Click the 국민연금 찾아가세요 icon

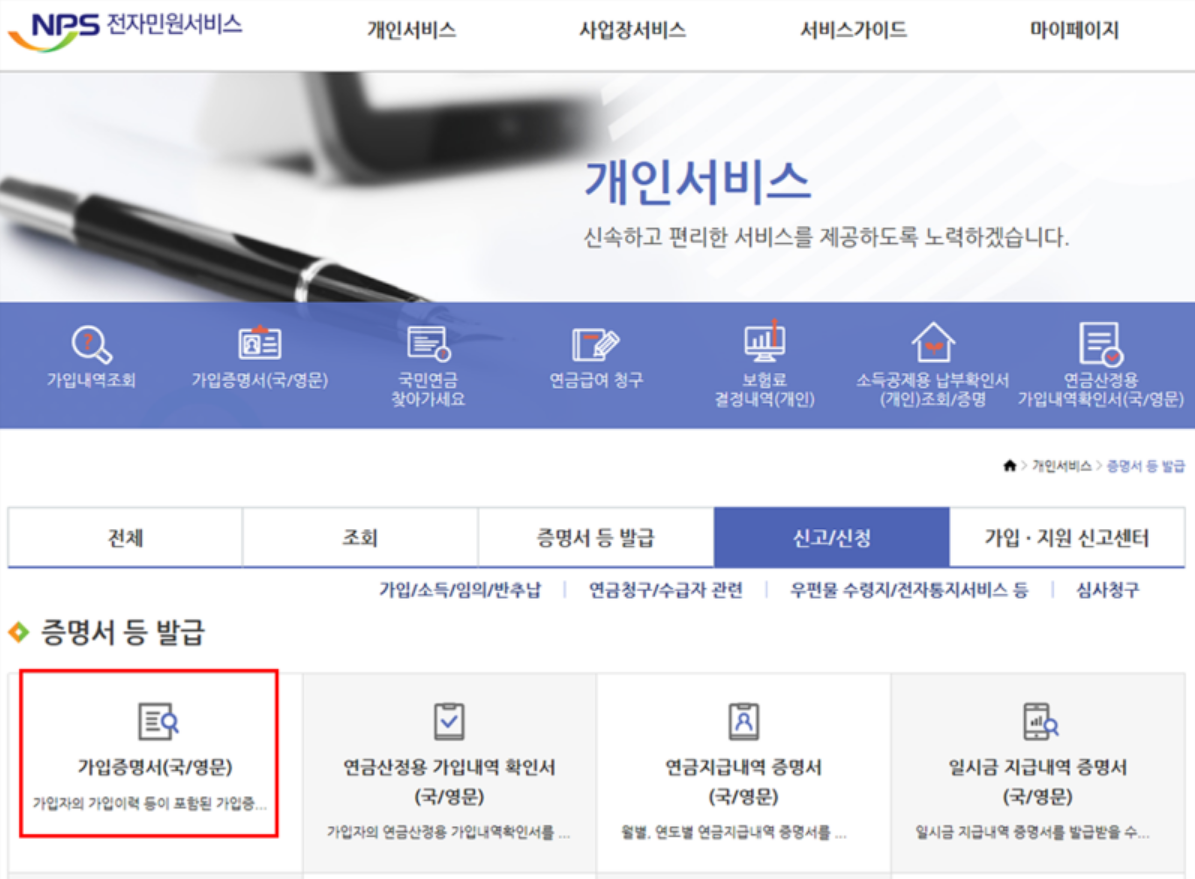[428, 344]
